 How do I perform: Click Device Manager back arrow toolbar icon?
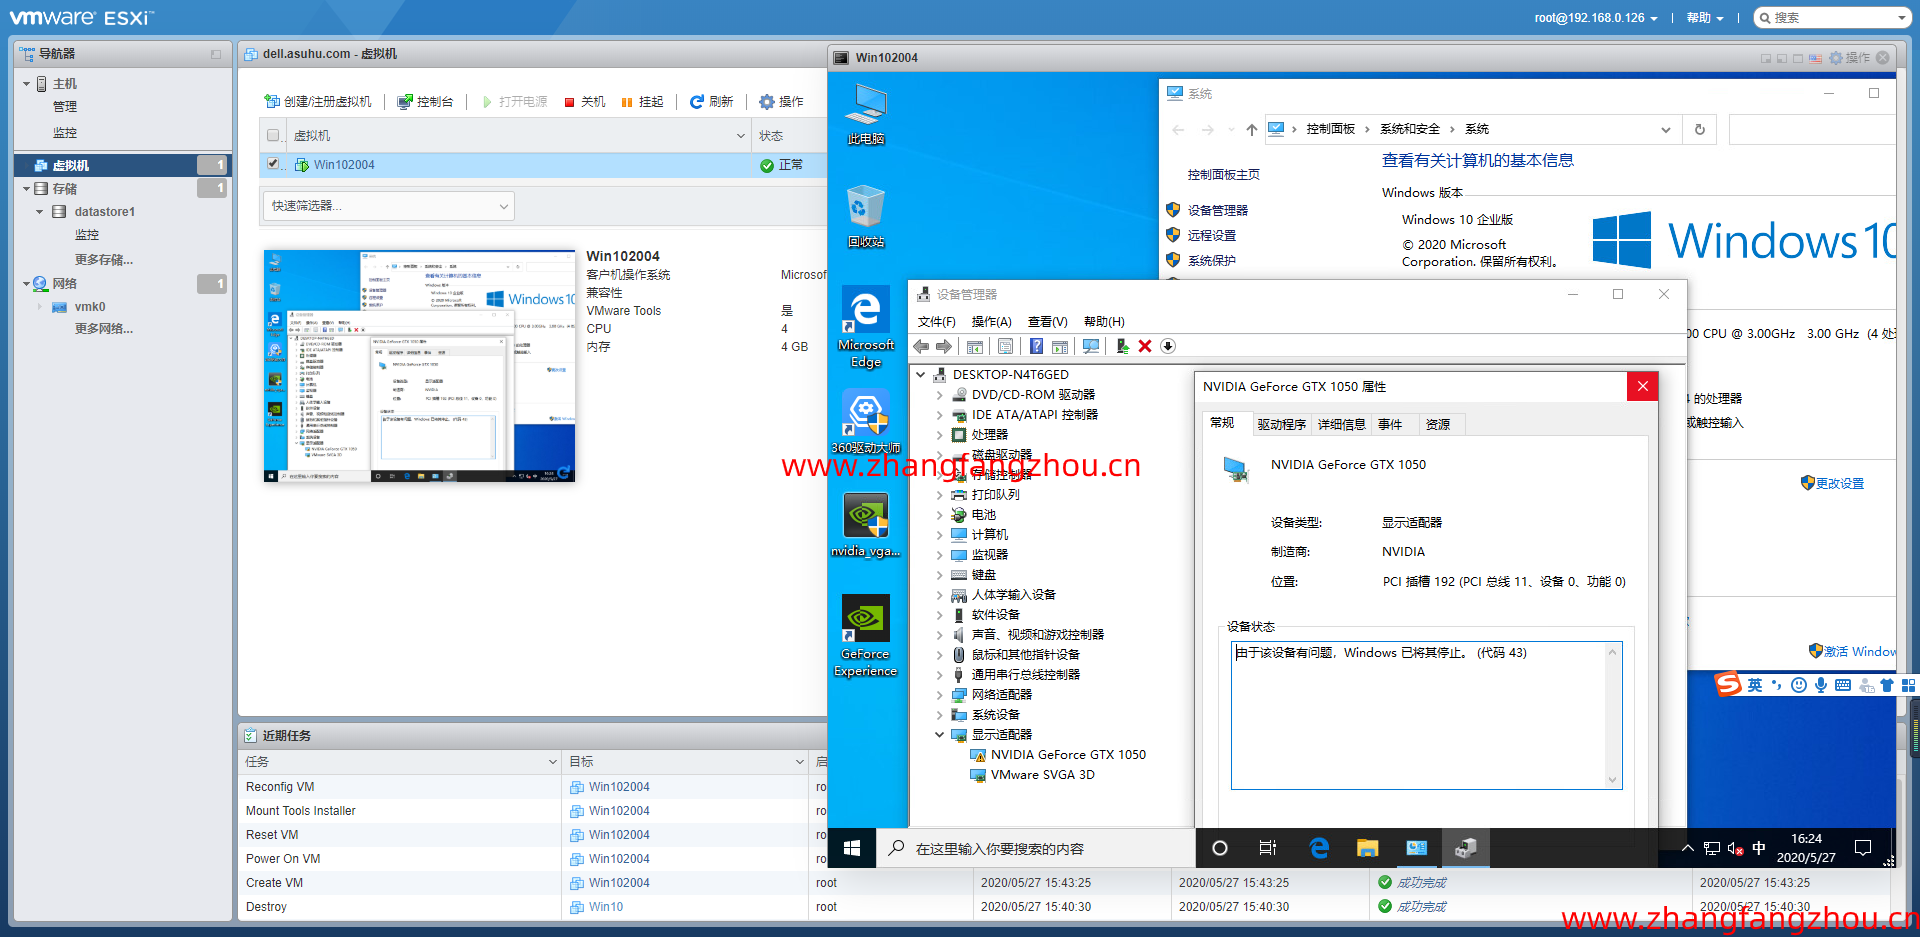point(921,346)
